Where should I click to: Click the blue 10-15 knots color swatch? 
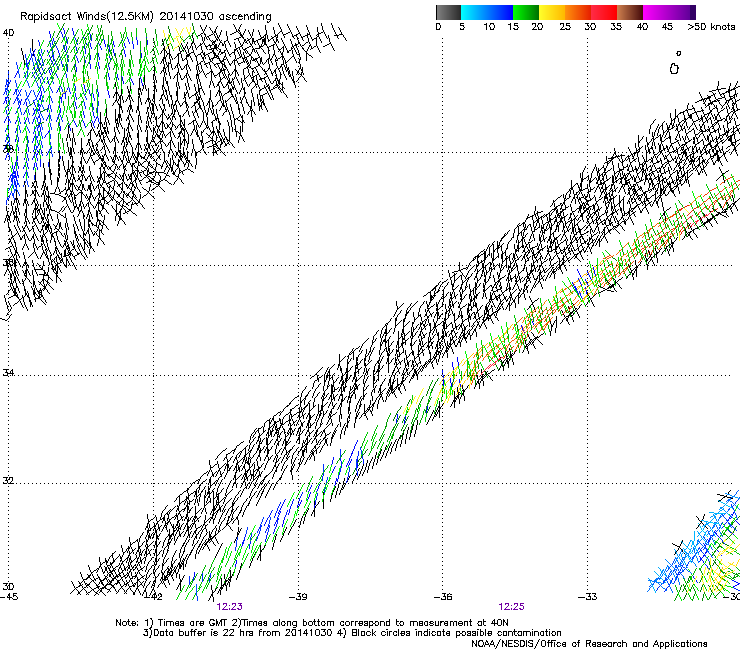(x=499, y=12)
